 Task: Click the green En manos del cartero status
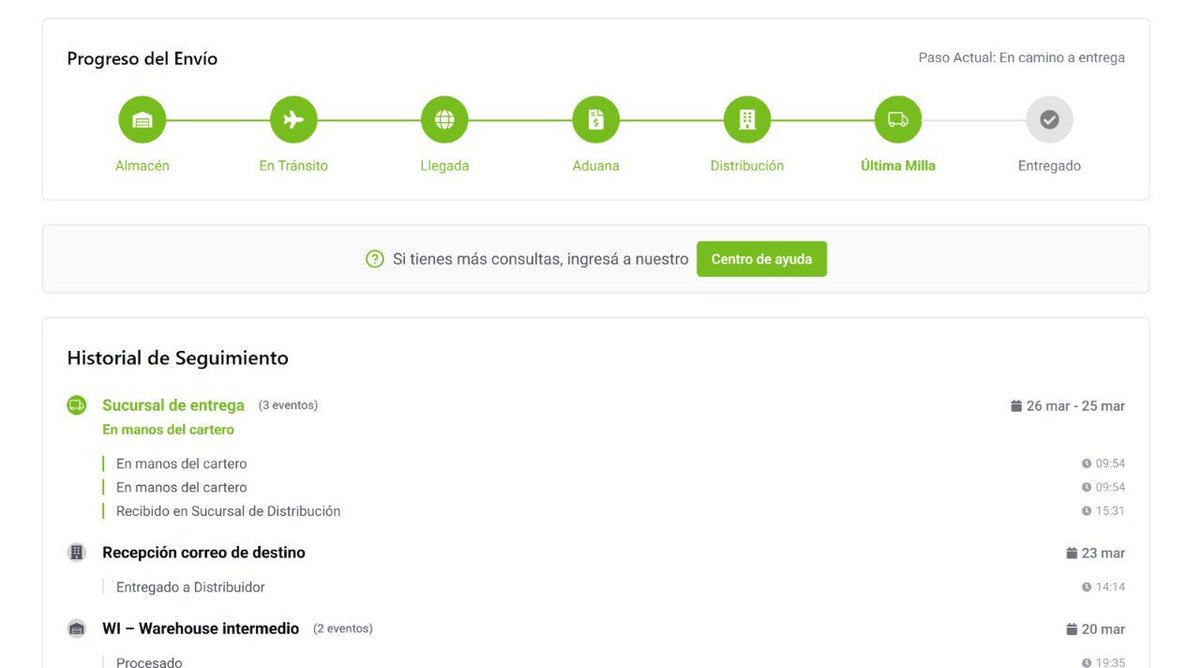point(168,430)
